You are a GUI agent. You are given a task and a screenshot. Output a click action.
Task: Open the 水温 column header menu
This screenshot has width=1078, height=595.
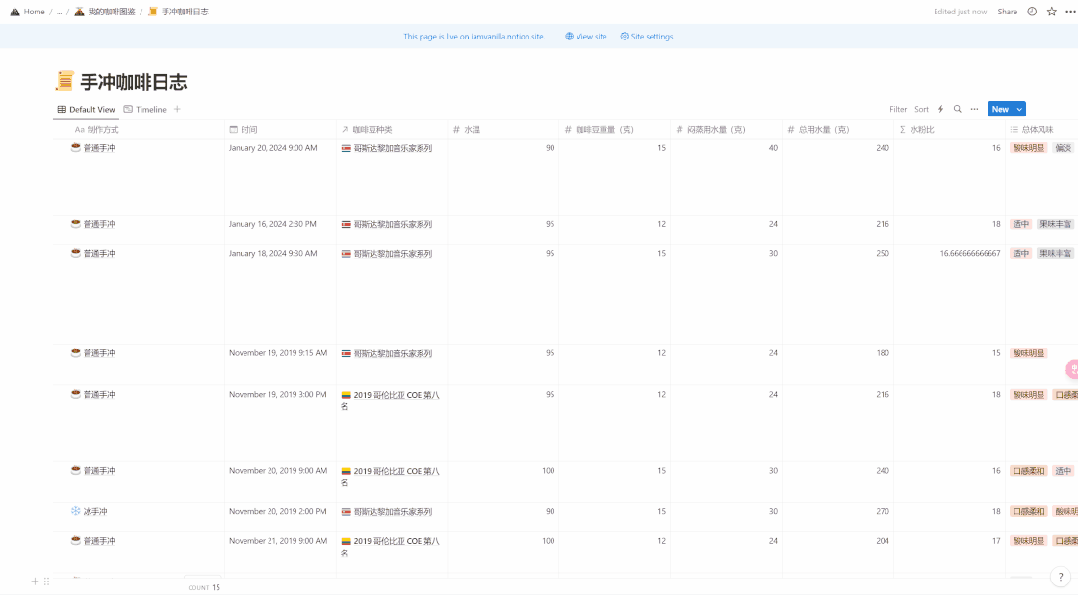point(503,129)
